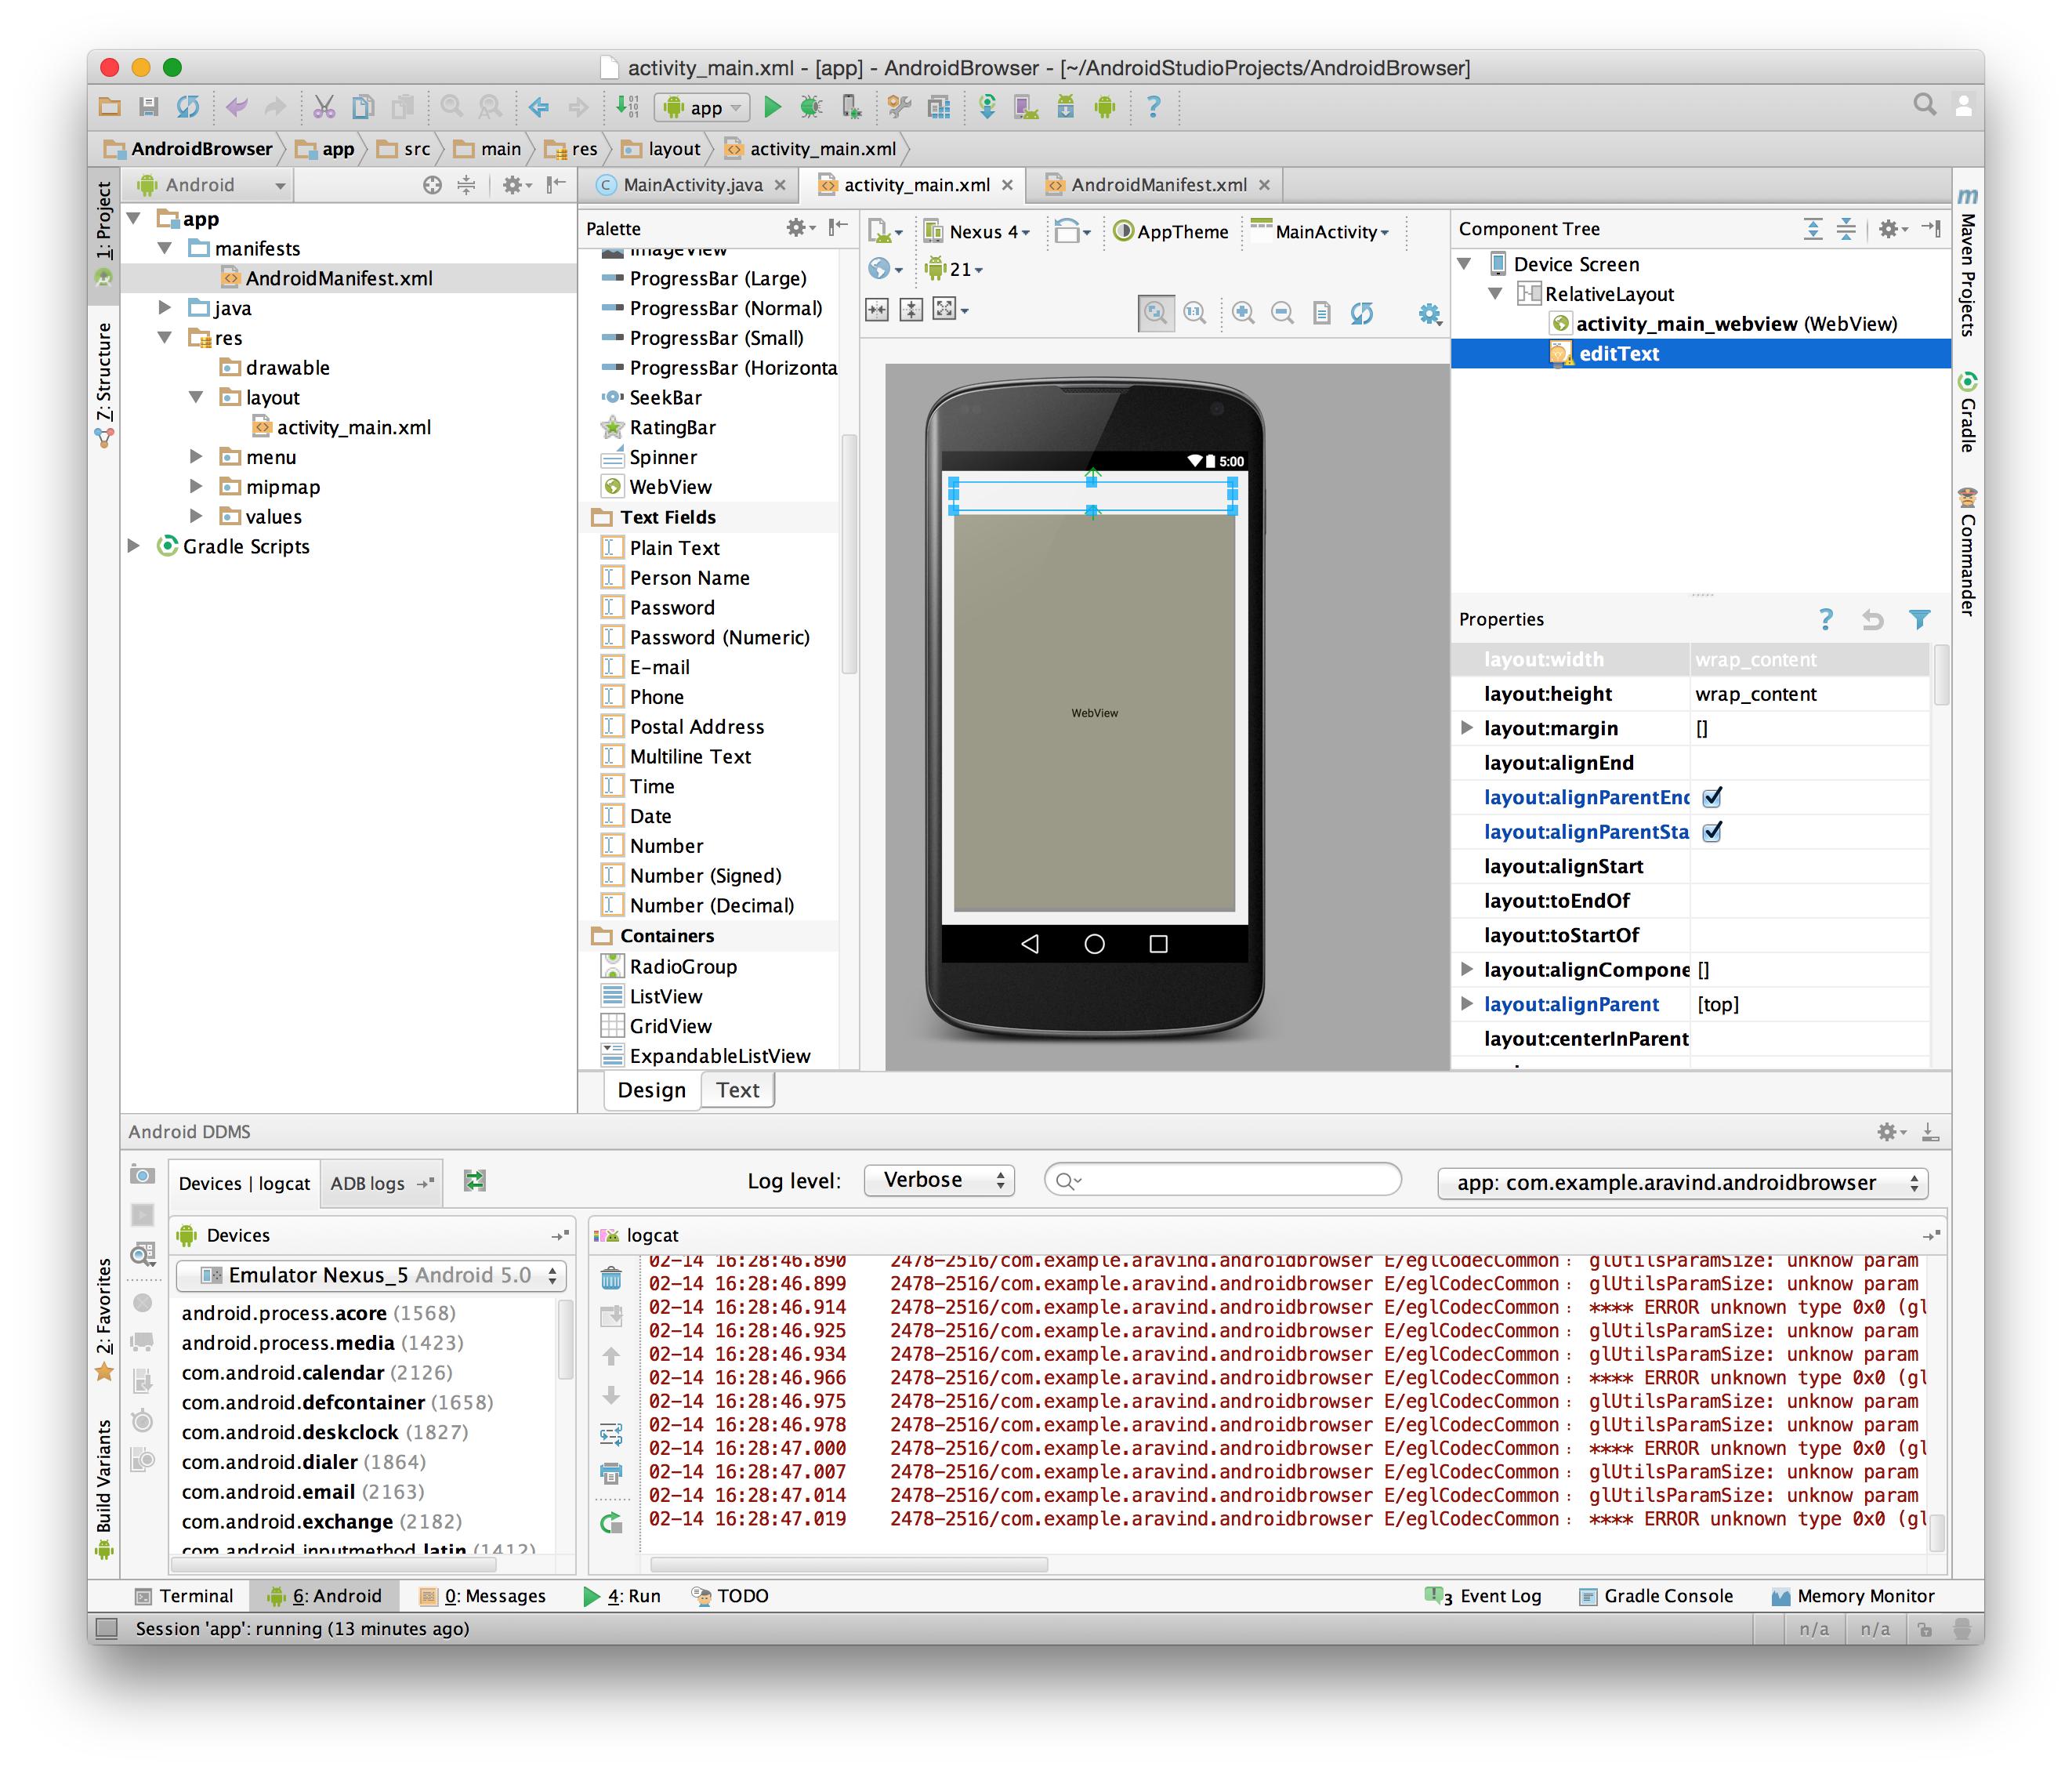Click the logcat screenshot camera icon
The image size is (2072, 1770).
(x=143, y=1175)
